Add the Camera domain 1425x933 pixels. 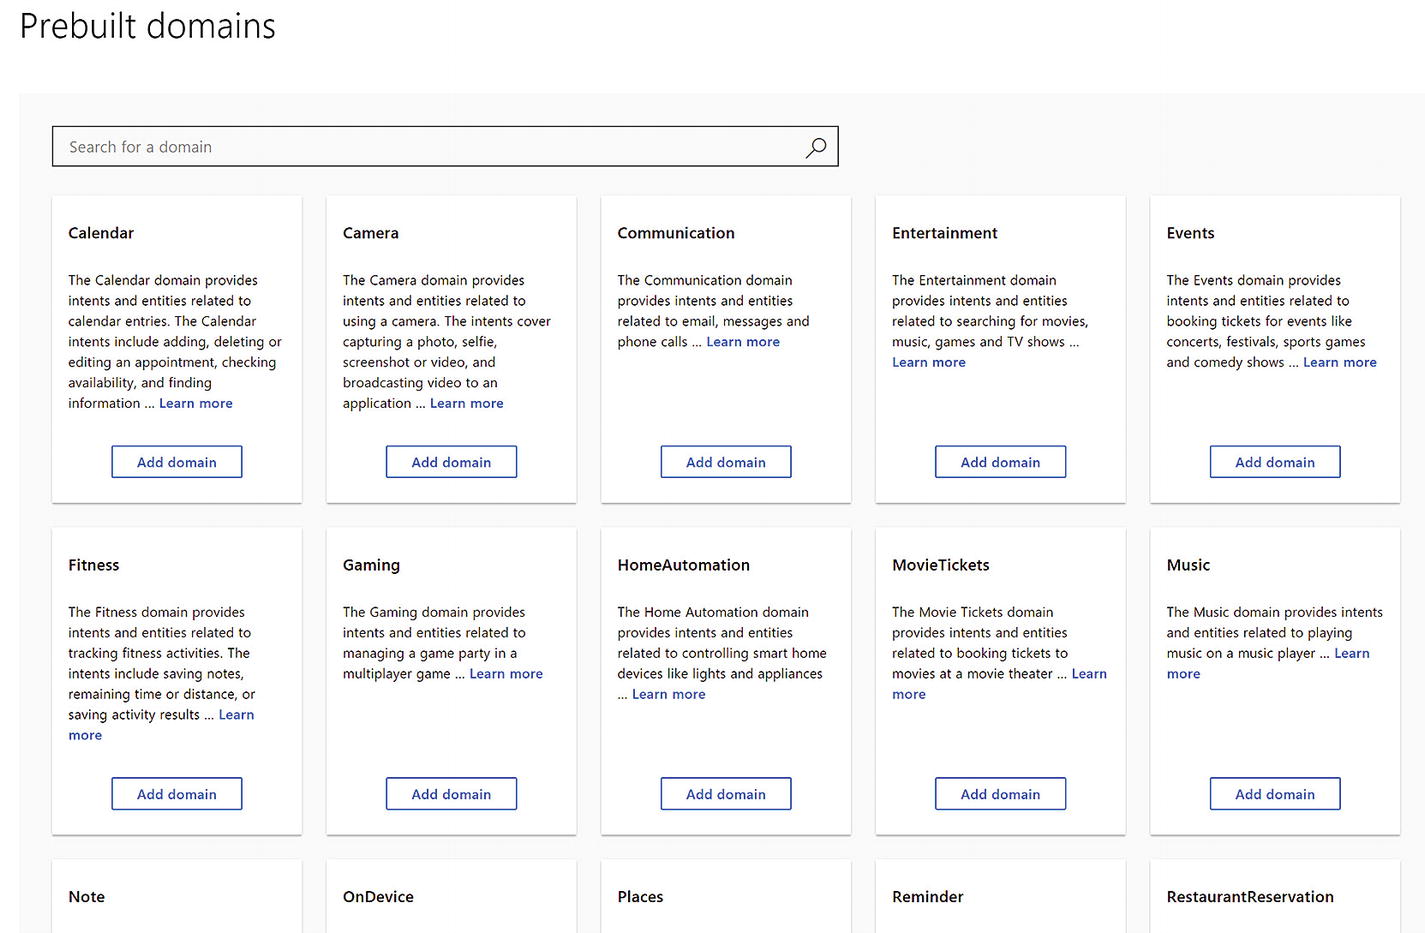coord(451,462)
